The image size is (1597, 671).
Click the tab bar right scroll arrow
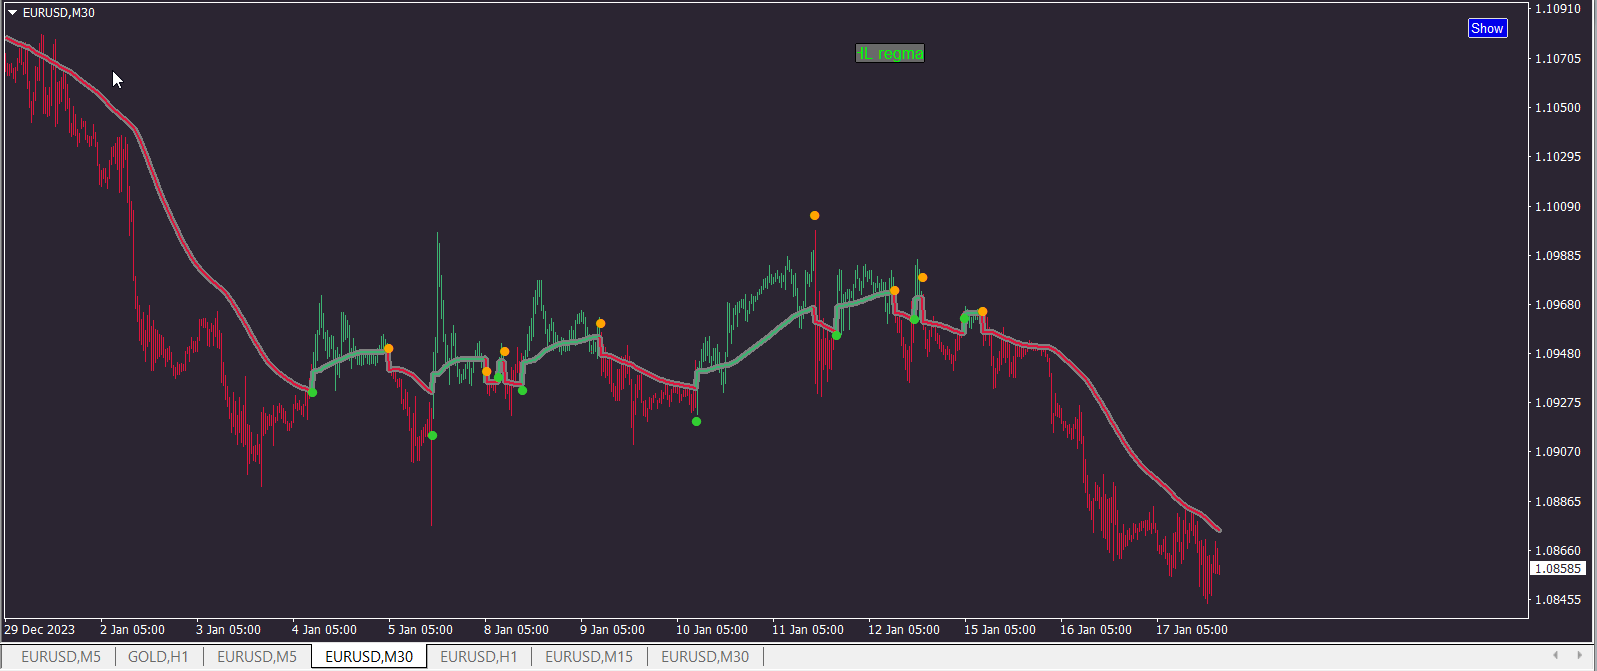point(1579,656)
